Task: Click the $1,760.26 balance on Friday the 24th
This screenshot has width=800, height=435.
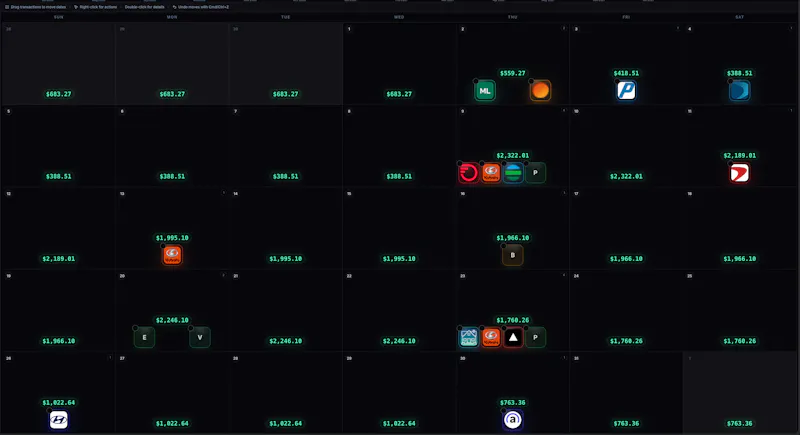Action: [x=626, y=341]
